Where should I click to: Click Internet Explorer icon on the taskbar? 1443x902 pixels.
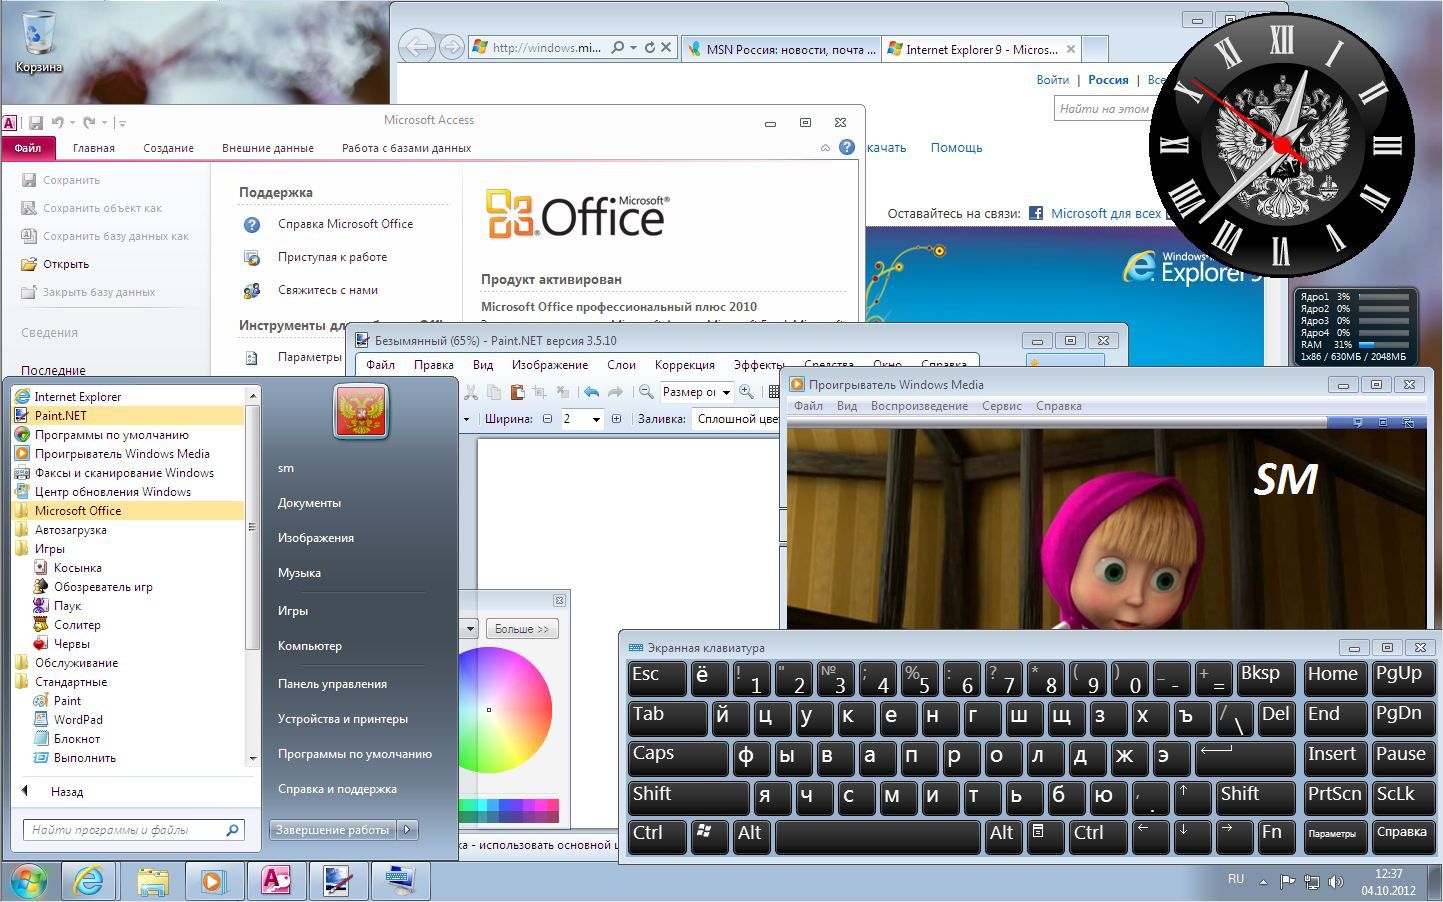pyautogui.click(x=89, y=881)
